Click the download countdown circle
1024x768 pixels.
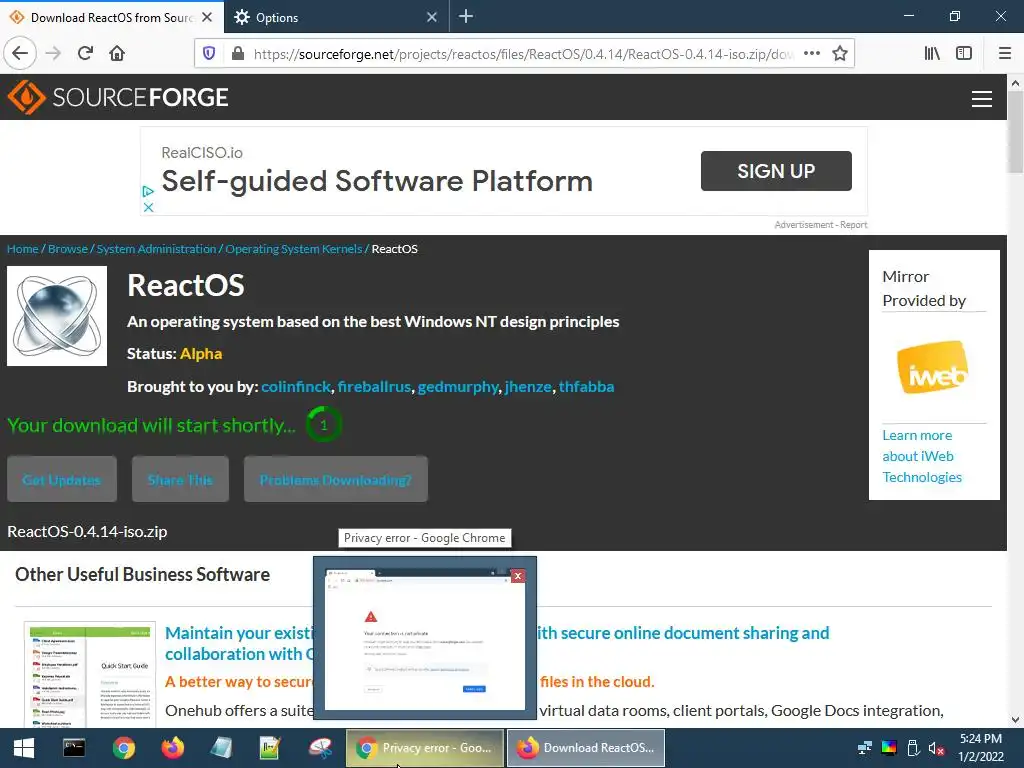click(323, 424)
